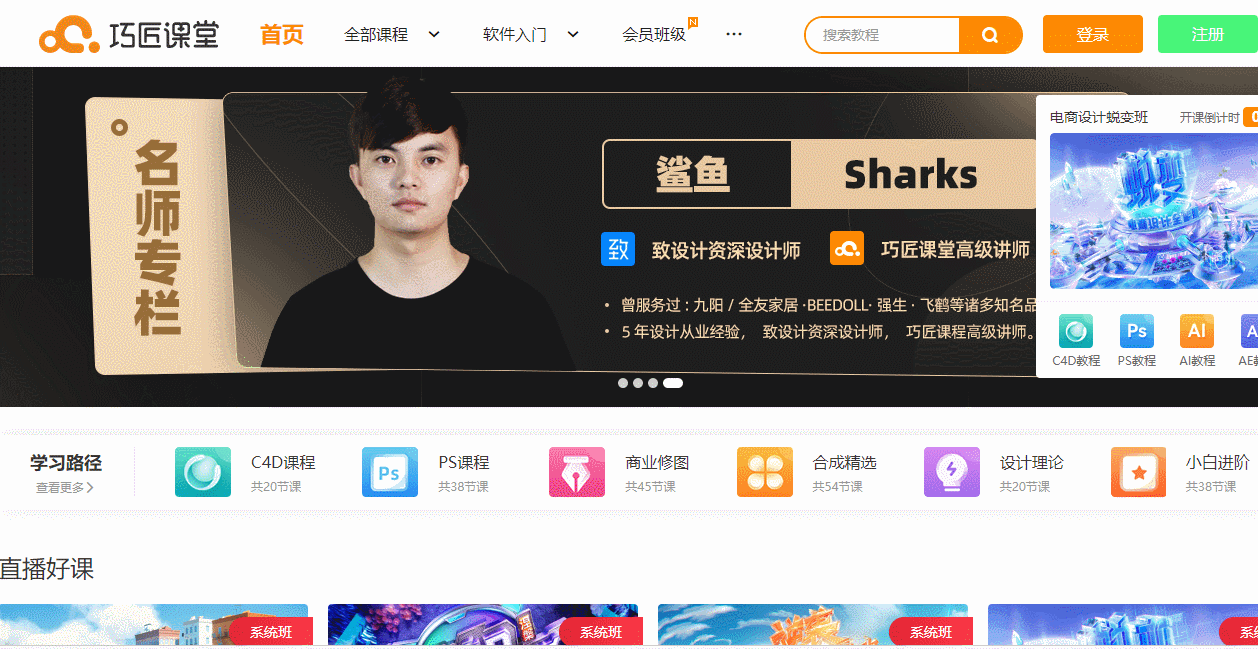Select the 商业修图 pen nib icon

tap(577, 472)
